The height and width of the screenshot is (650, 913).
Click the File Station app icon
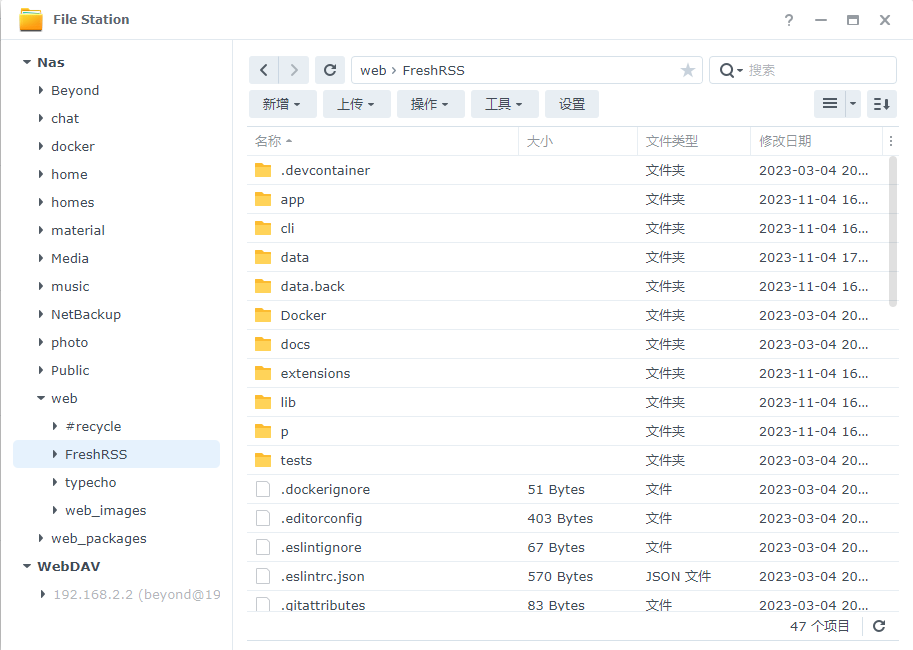(x=31, y=19)
